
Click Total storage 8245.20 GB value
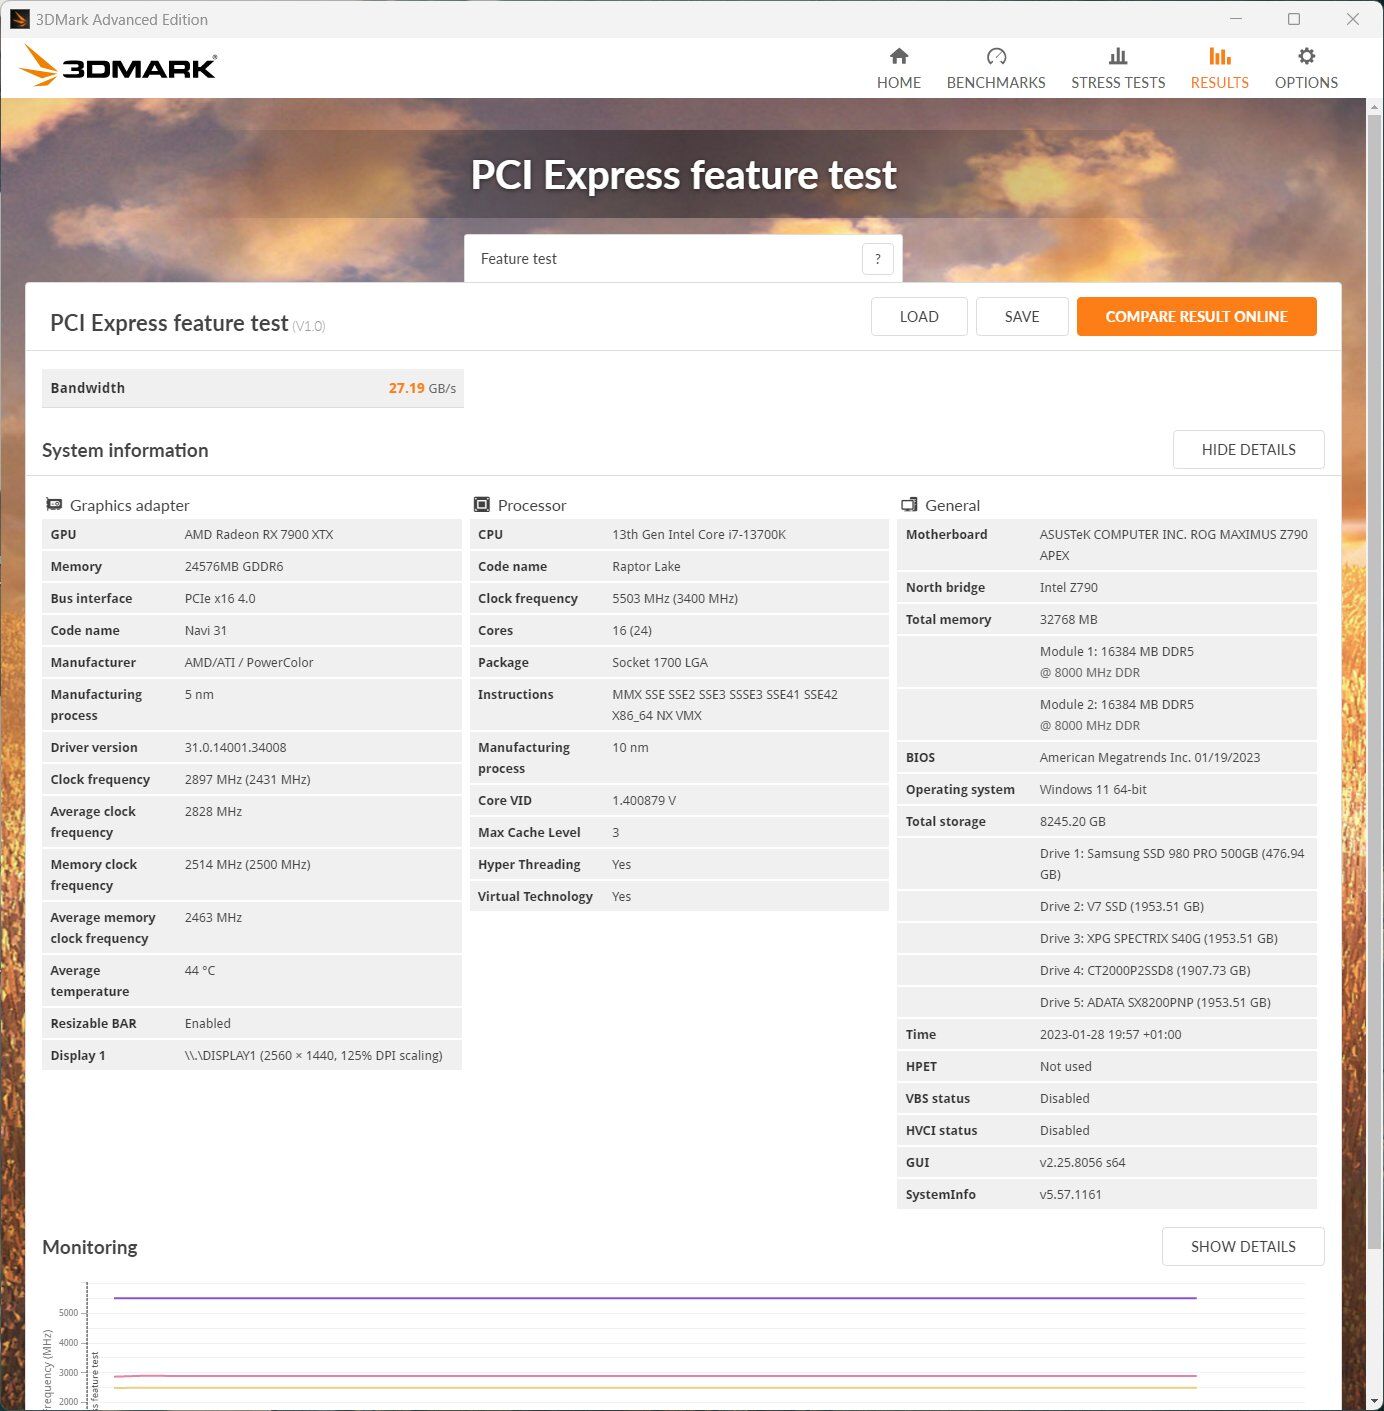[1072, 822]
